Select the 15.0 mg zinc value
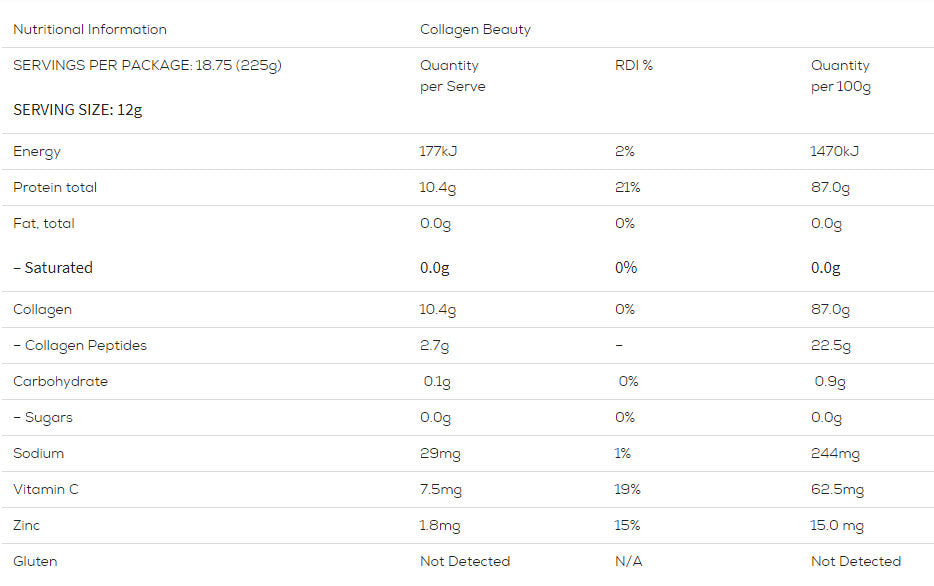Viewport: 934px width, 586px height. (837, 526)
